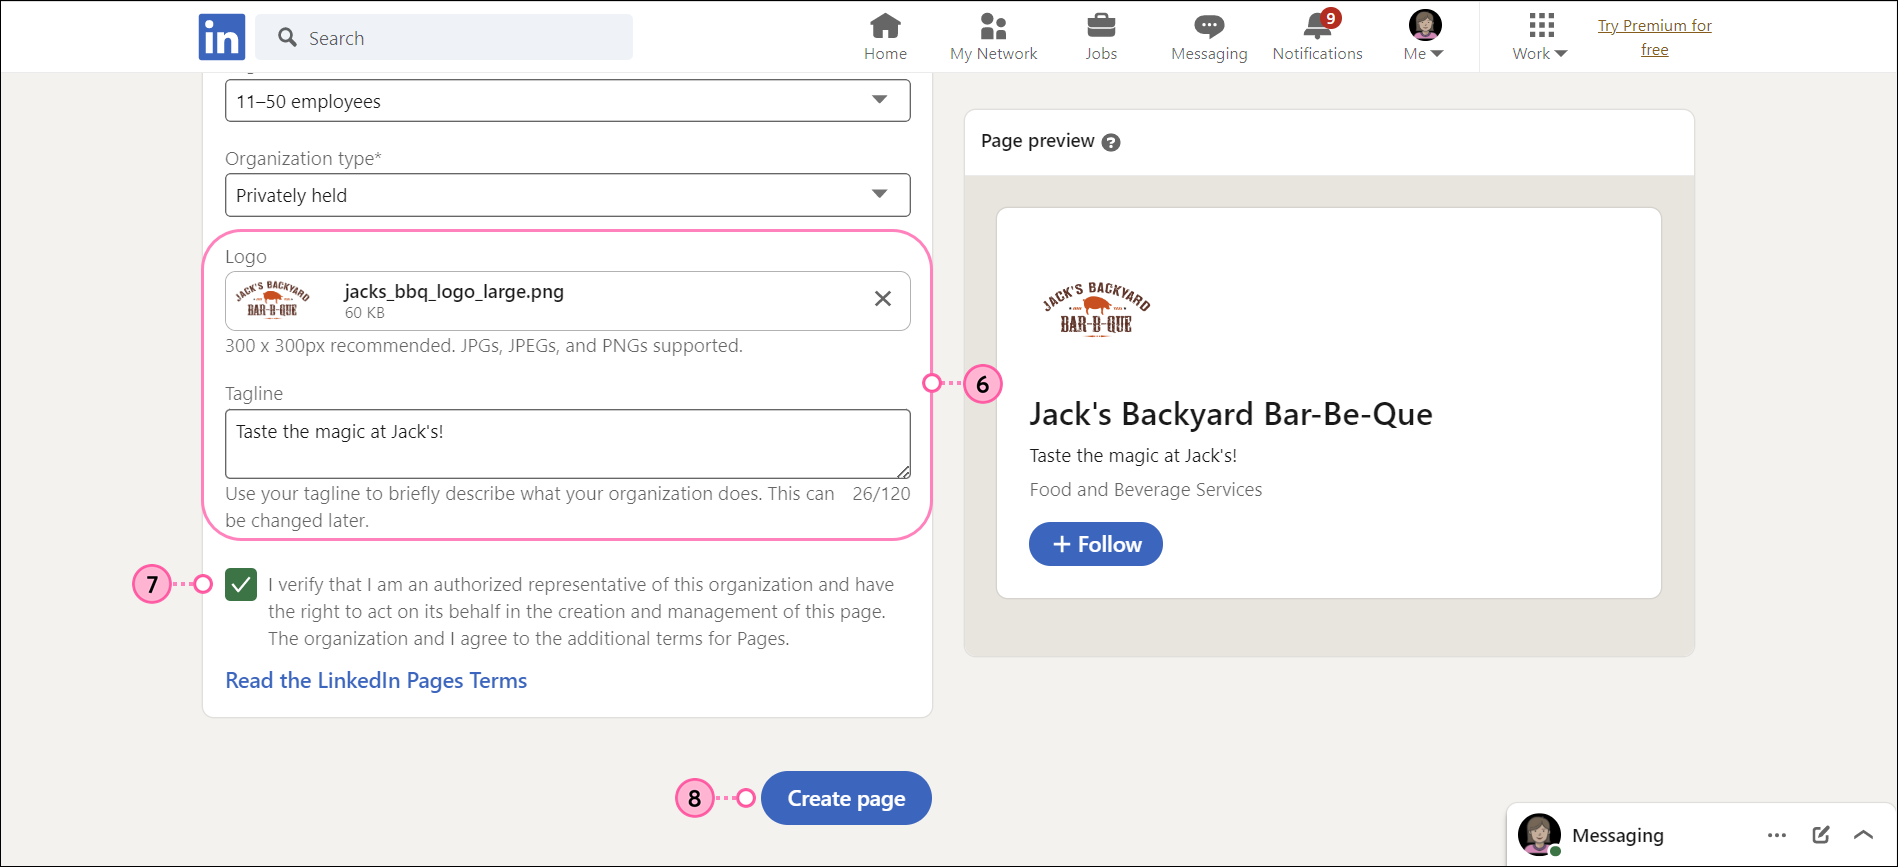The image size is (1898, 867).
Task: Click Try Premium for free link
Action: (1654, 37)
